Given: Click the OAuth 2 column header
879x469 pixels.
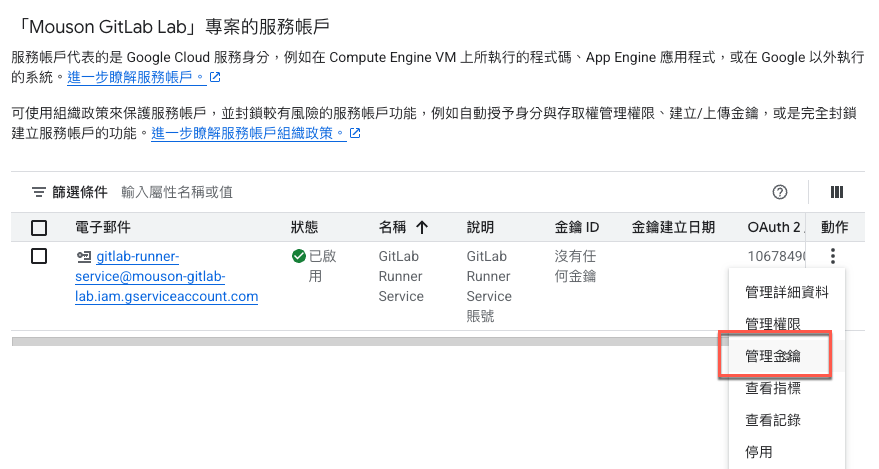Looking at the screenshot, I should [776, 227].
